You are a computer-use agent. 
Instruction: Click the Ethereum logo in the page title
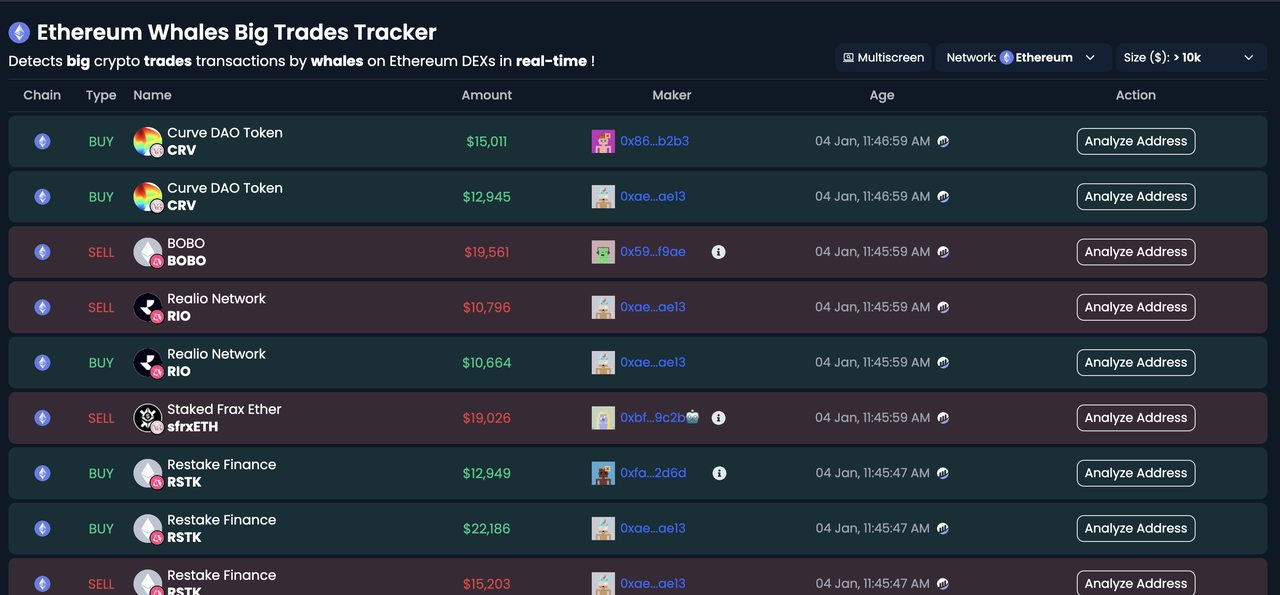pos(19,32)
